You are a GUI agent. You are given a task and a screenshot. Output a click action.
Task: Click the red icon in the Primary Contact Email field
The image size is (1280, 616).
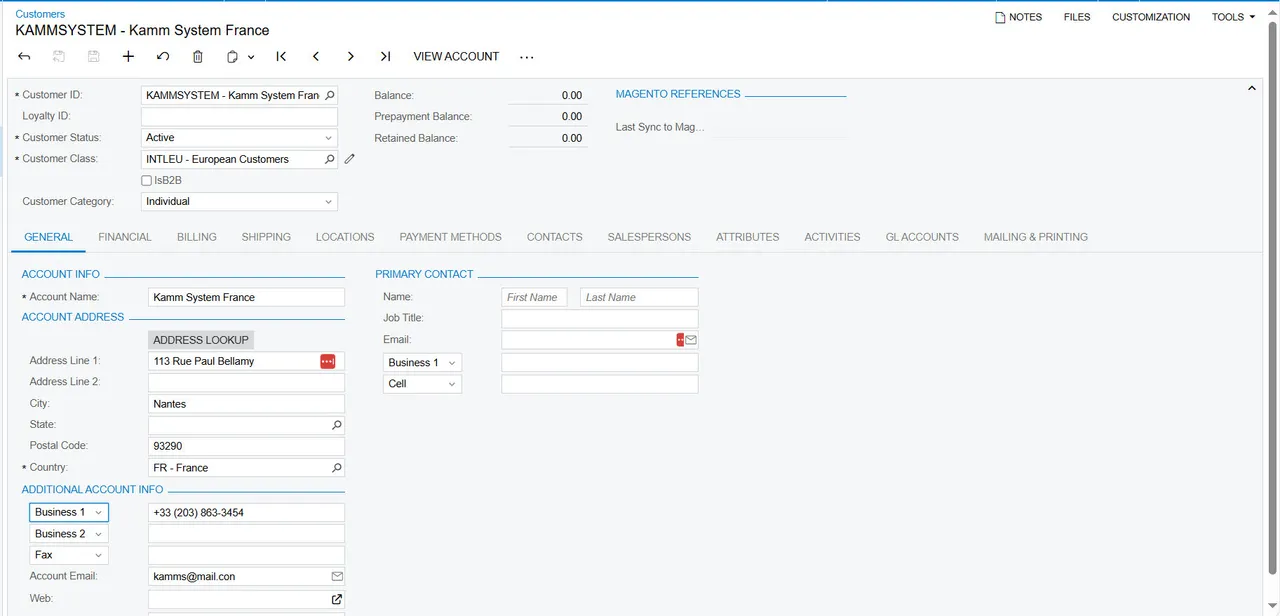(680, 340)
